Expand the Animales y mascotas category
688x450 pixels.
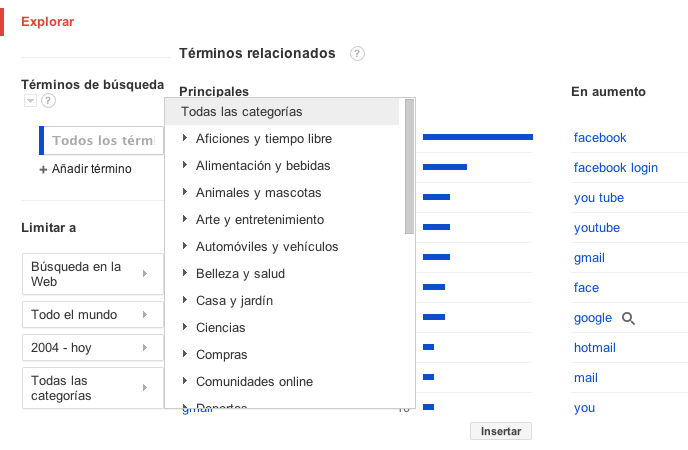pos(186,193)
